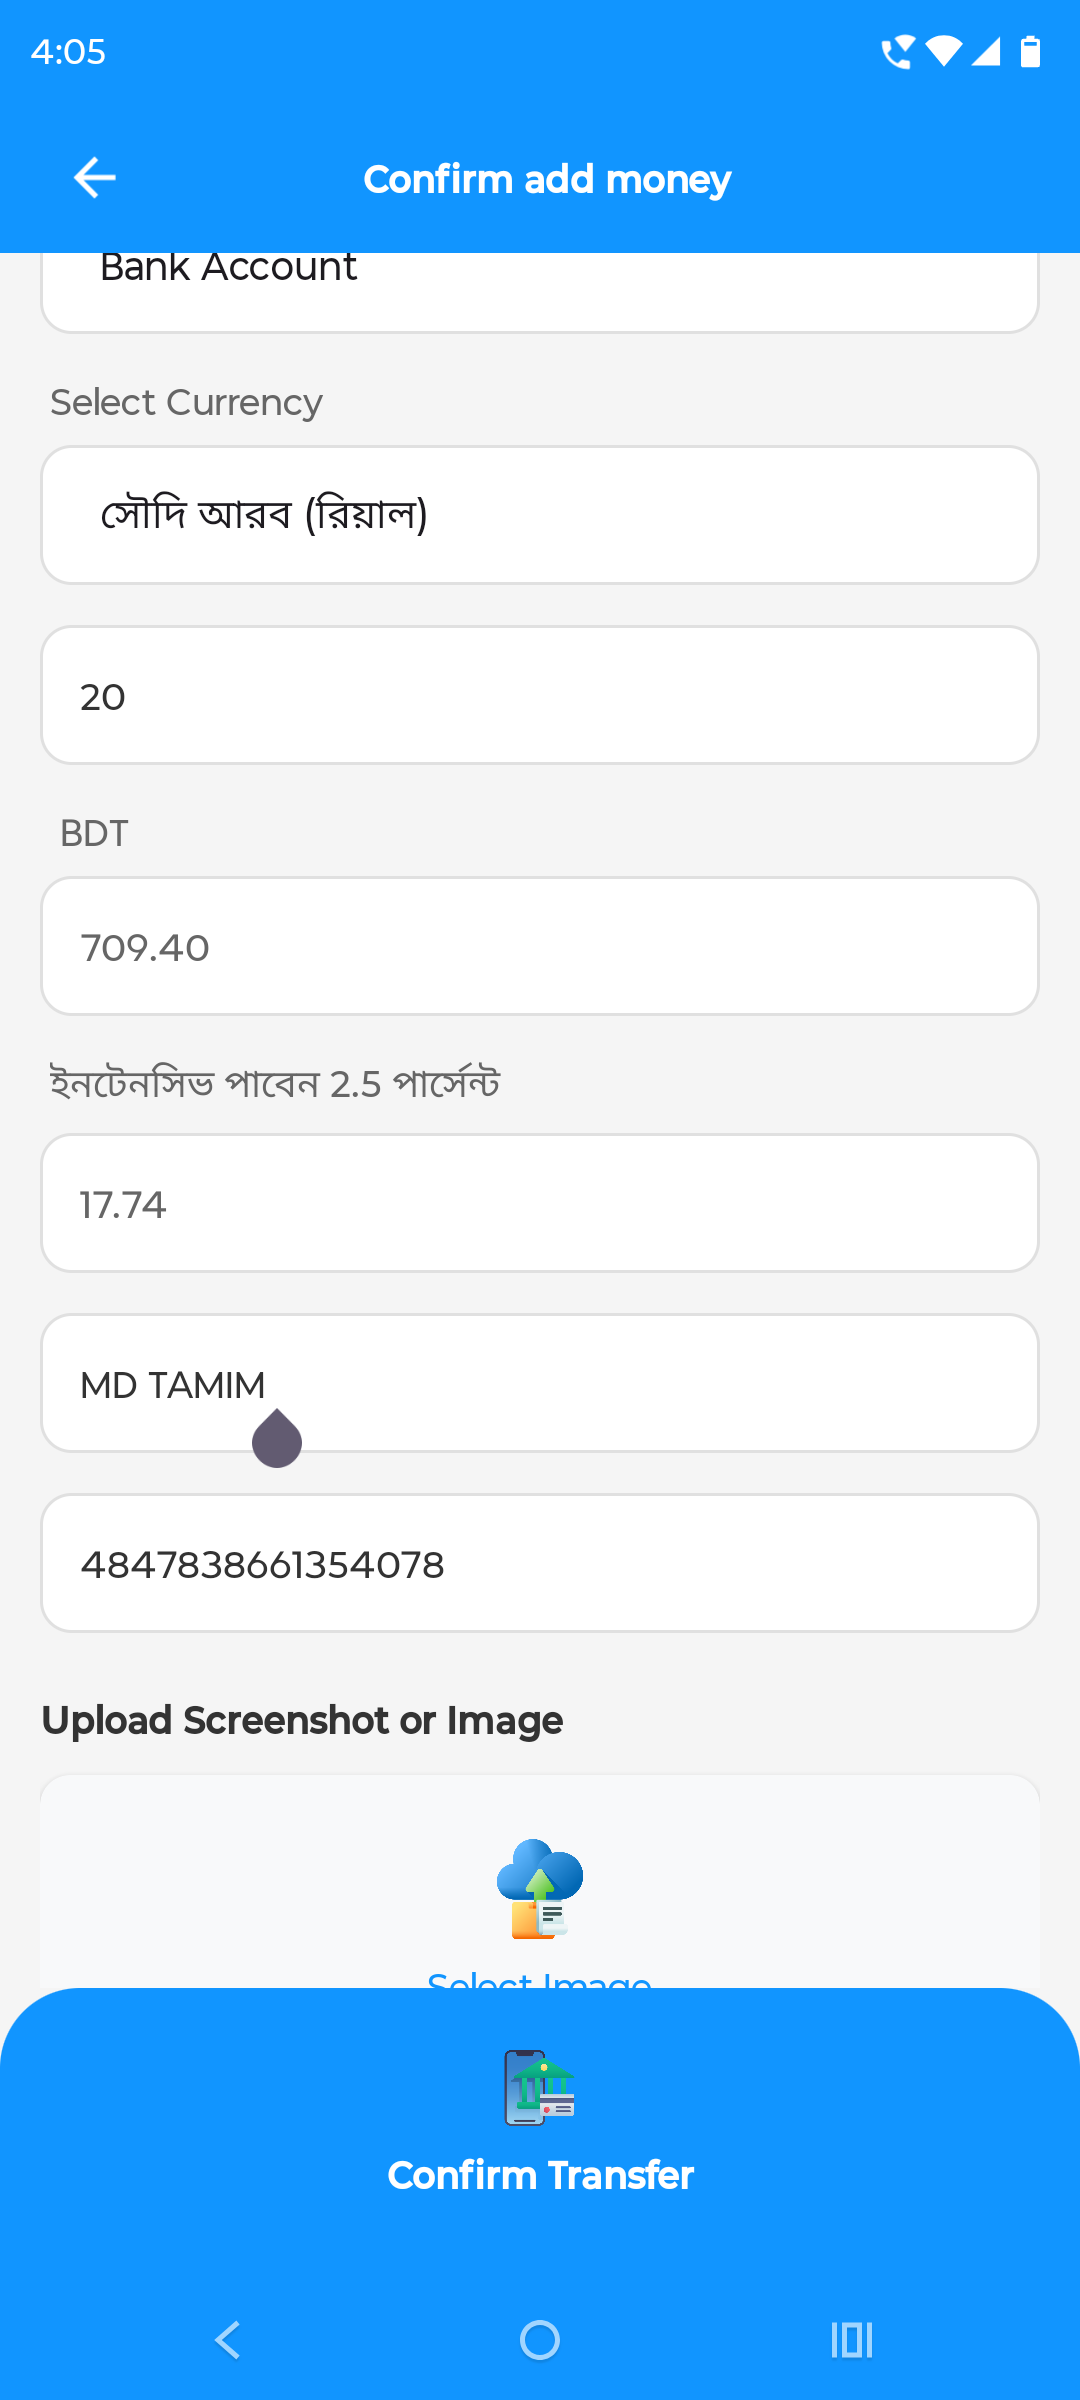Tap the Select Image link
The image size is (1080, 2400).
click(540, 1978)
